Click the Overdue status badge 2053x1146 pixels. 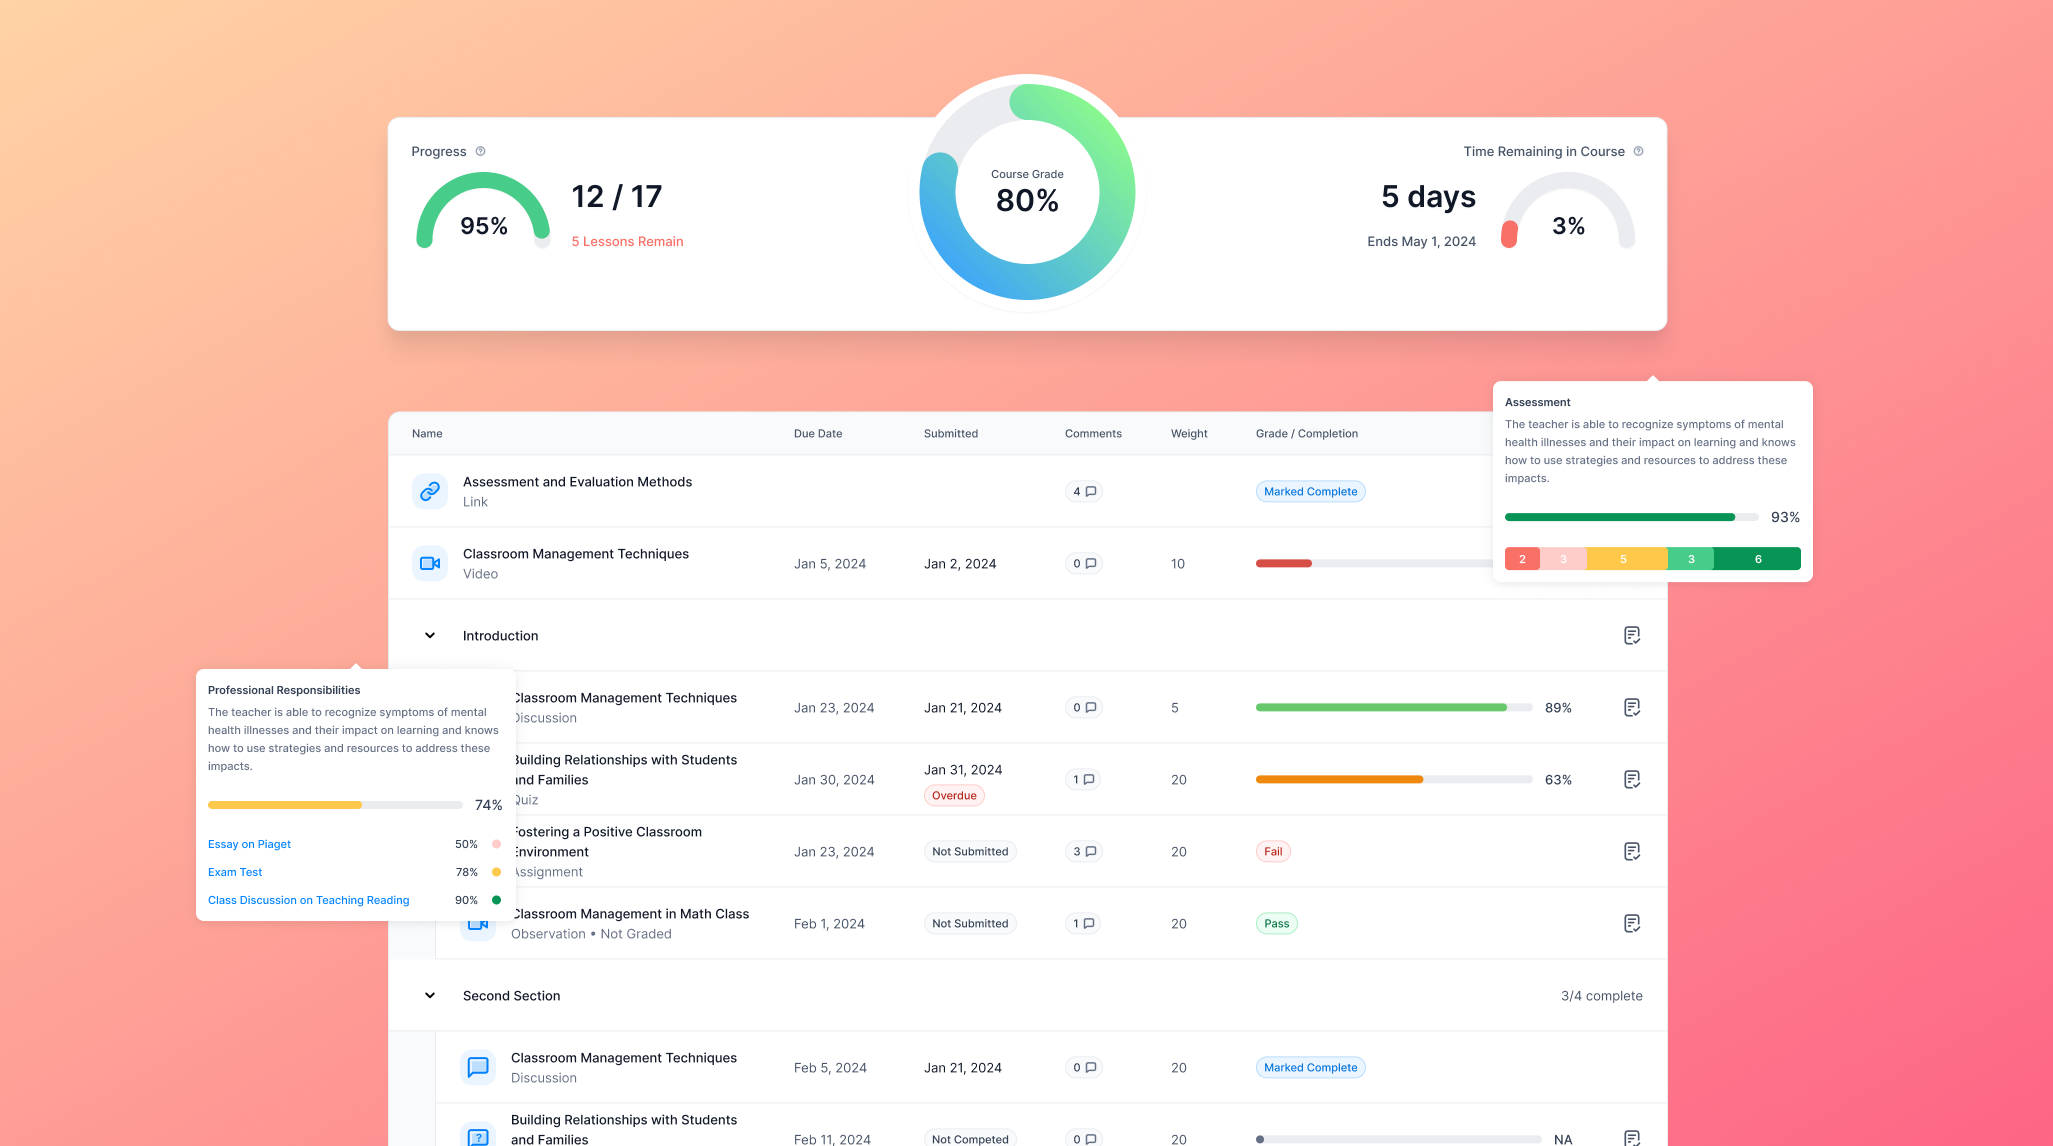[x=954, y=795]
